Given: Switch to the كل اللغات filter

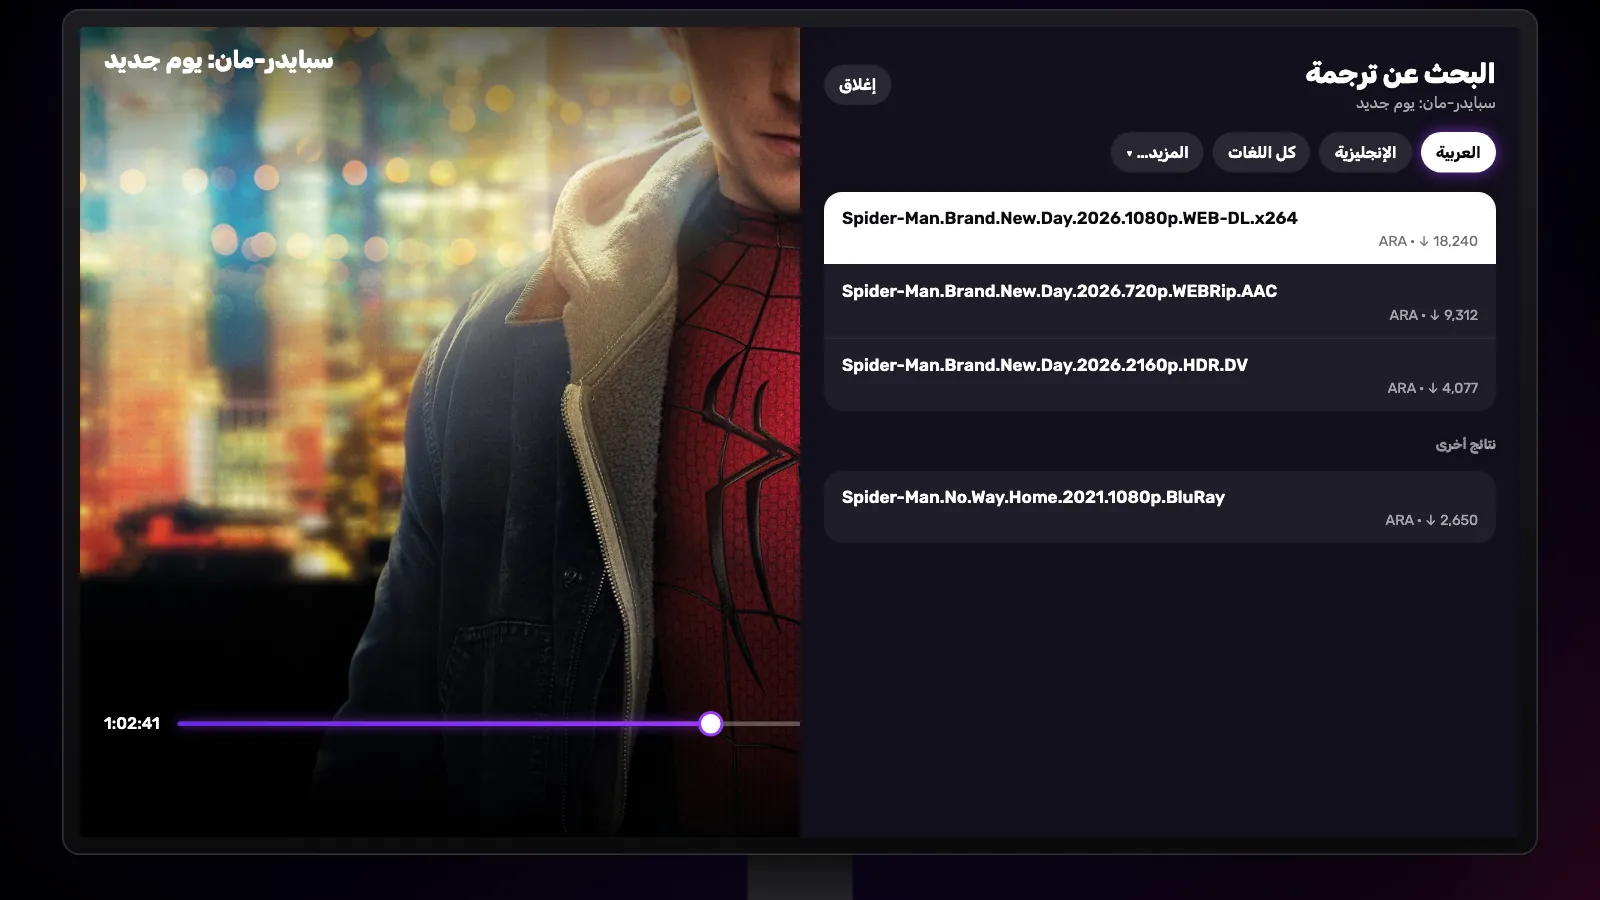Looking at the screenshot, I should click(1261, 153).
